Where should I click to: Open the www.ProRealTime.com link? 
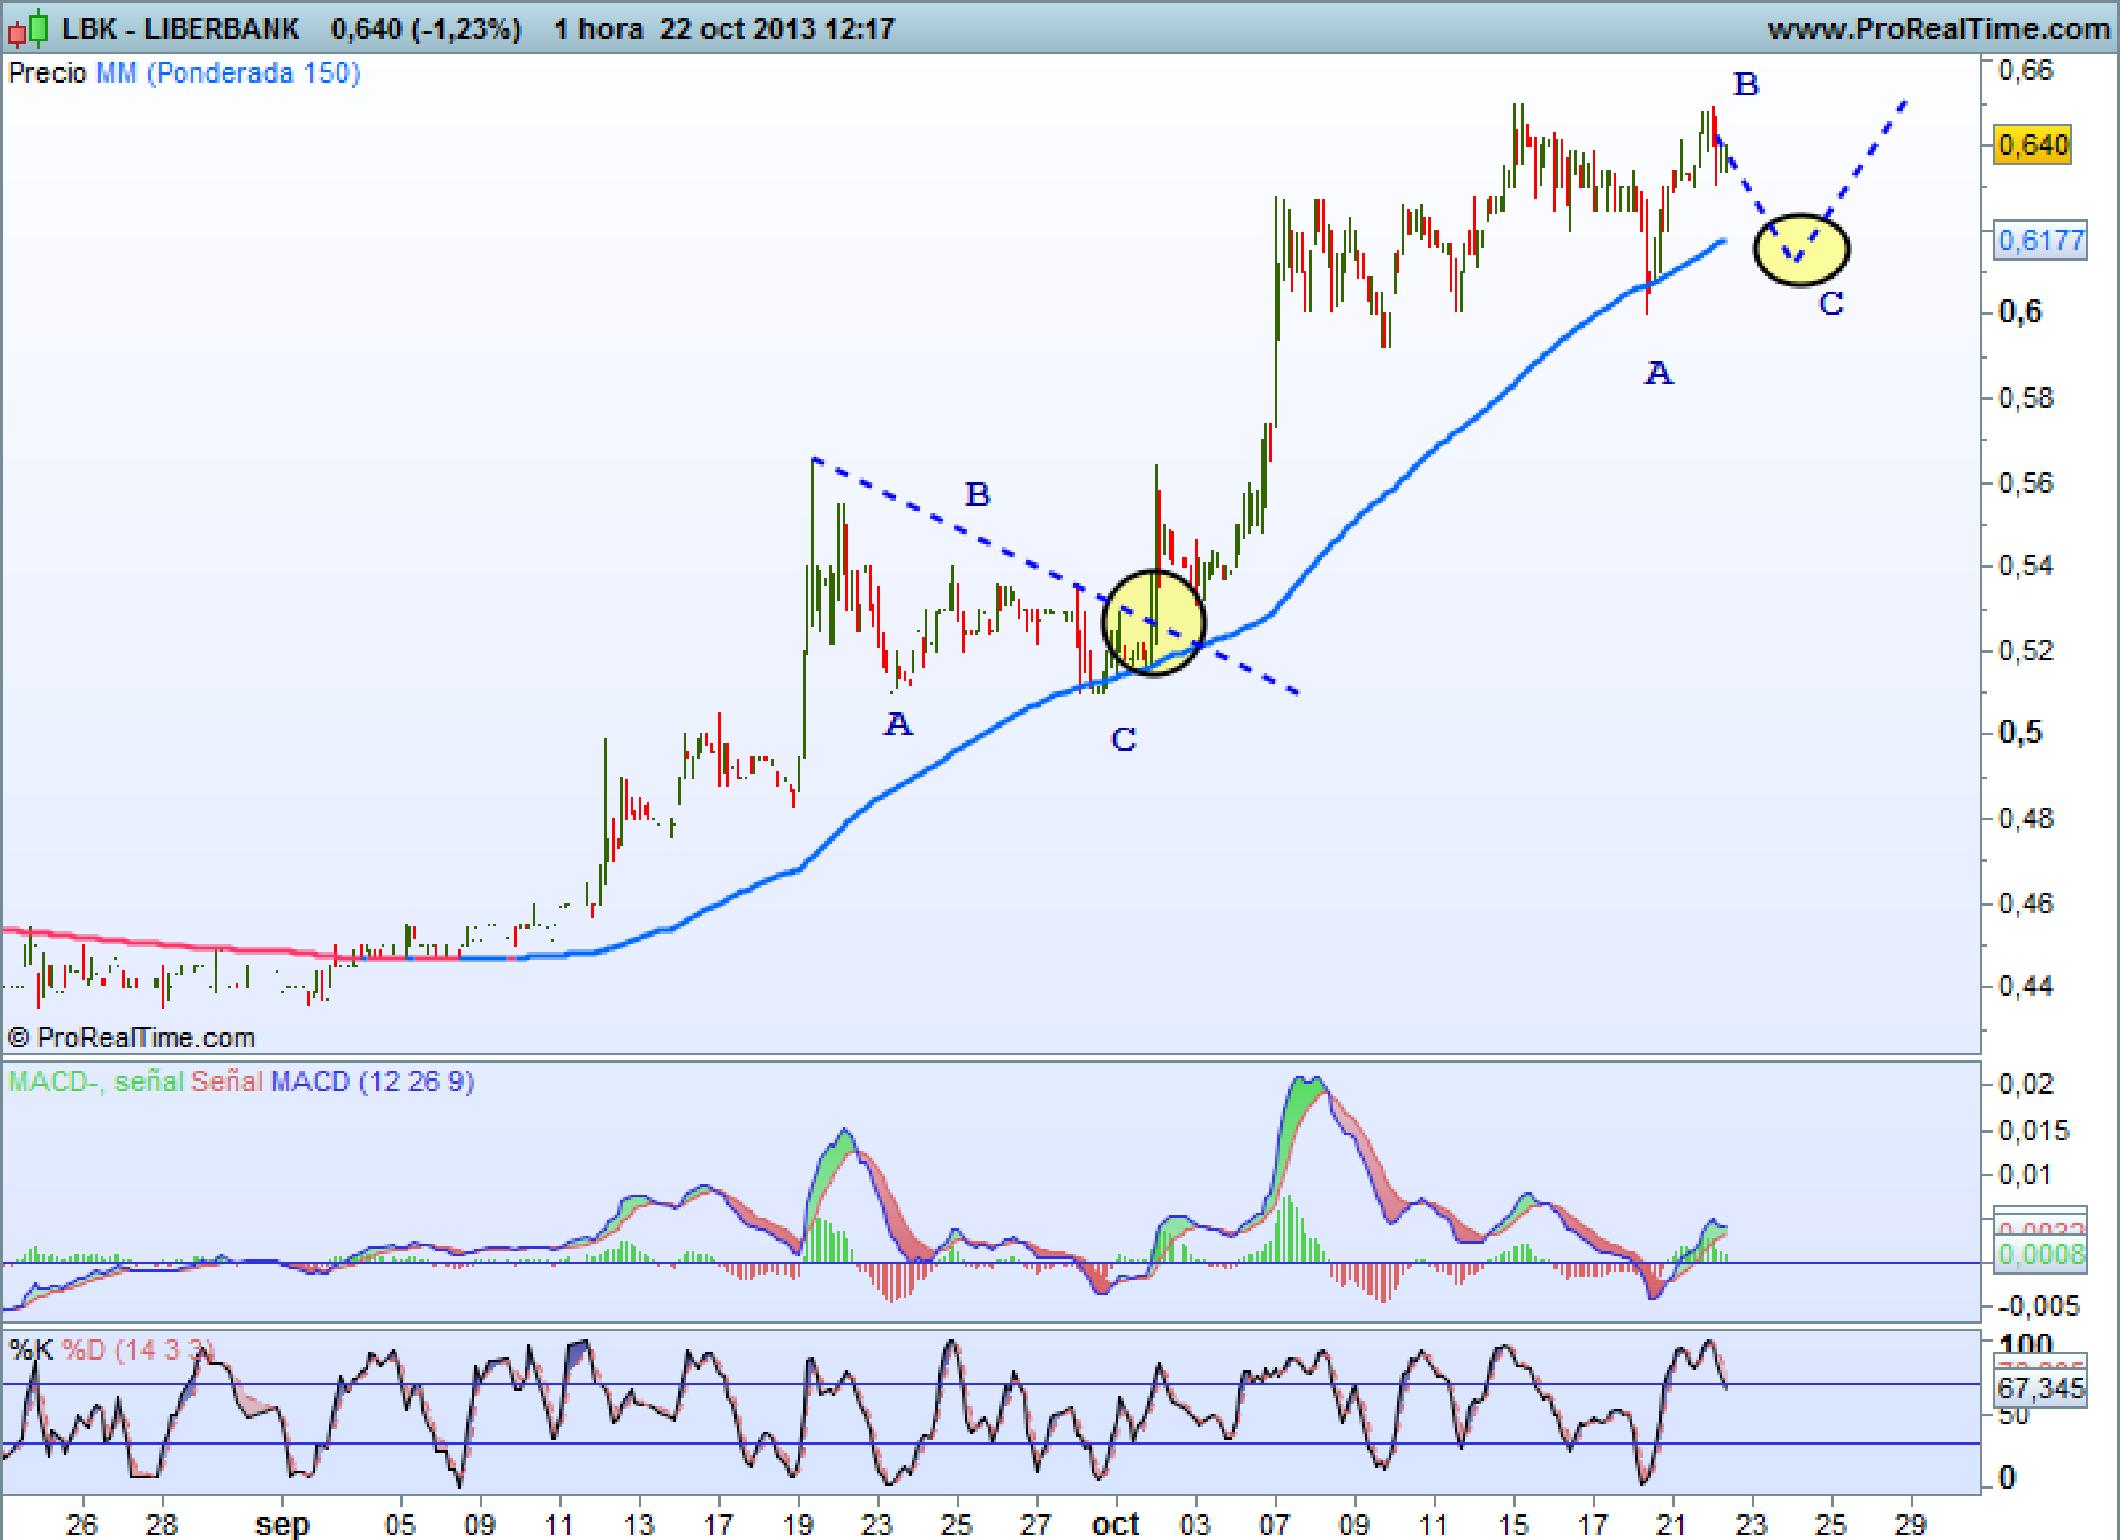click(1938, 29)
